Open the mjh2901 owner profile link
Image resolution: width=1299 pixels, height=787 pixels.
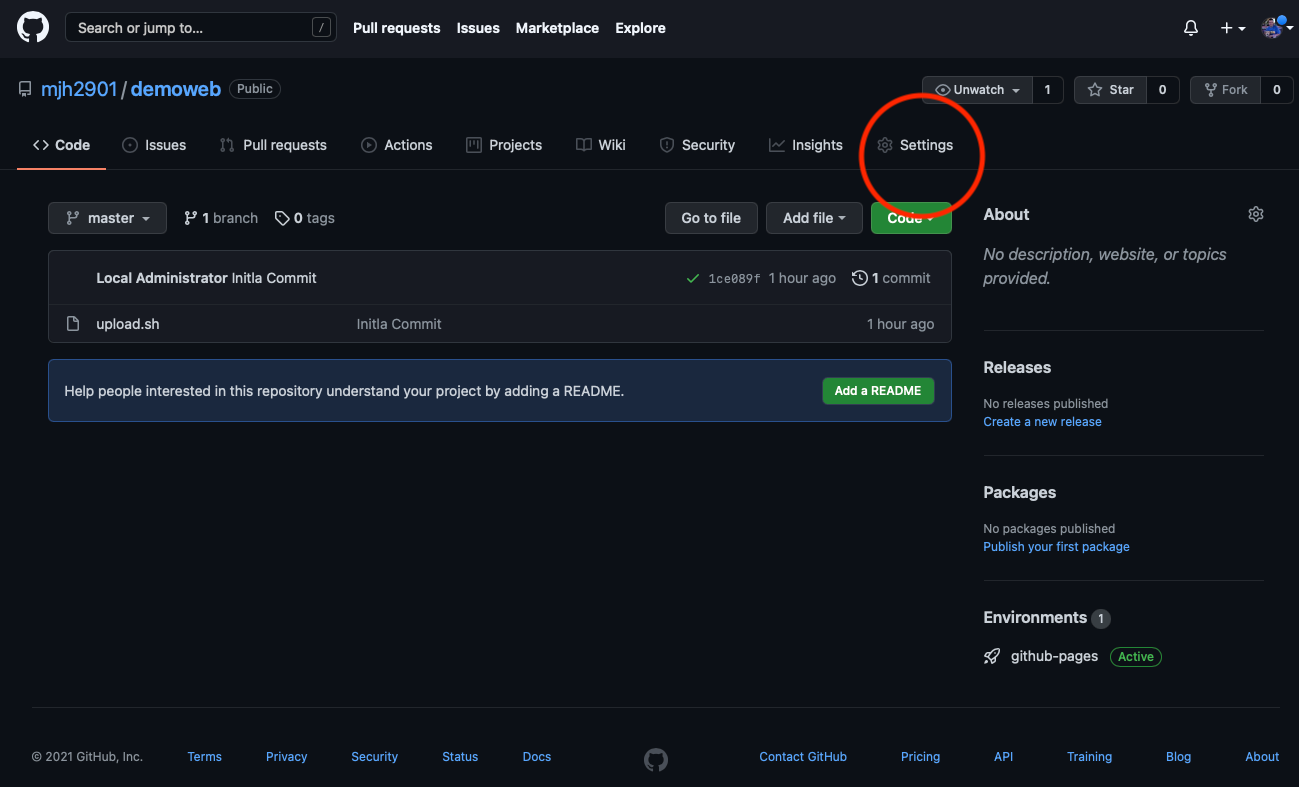(78, 89)
